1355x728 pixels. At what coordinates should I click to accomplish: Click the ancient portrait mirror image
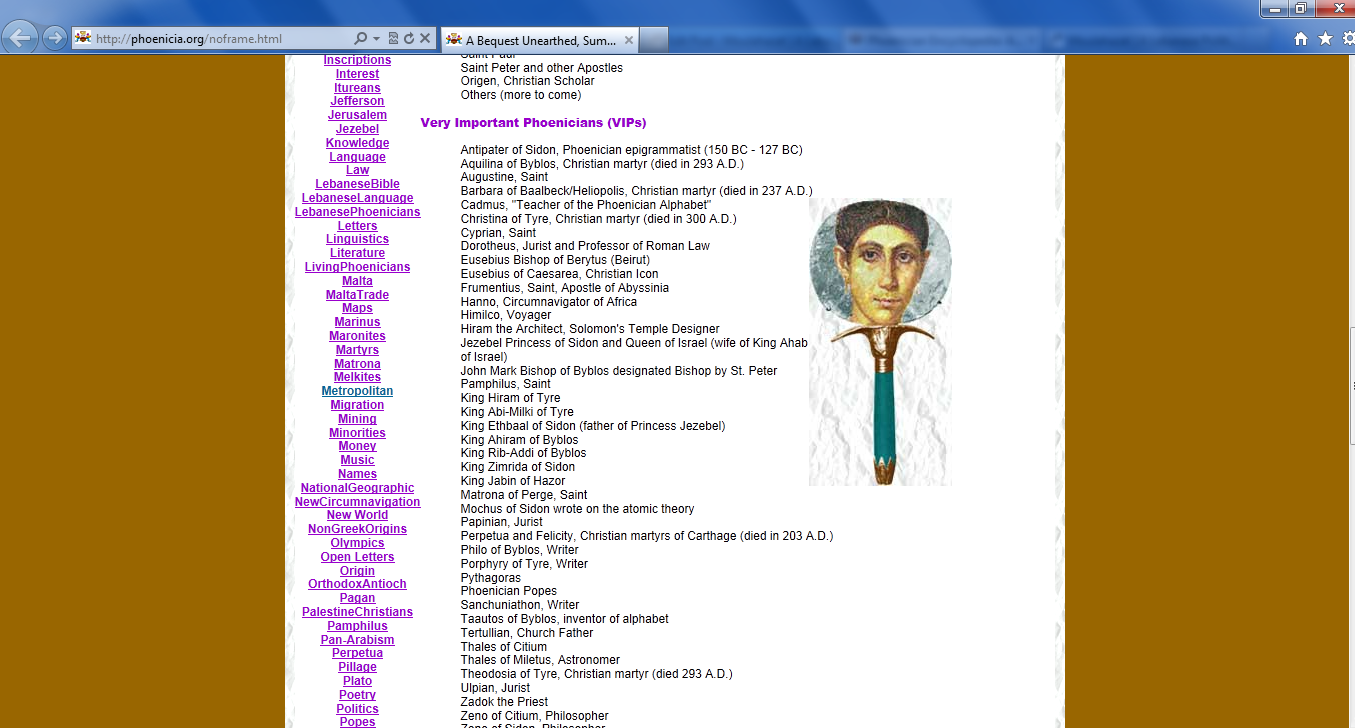pyautogui.click(x=880, y=340)
